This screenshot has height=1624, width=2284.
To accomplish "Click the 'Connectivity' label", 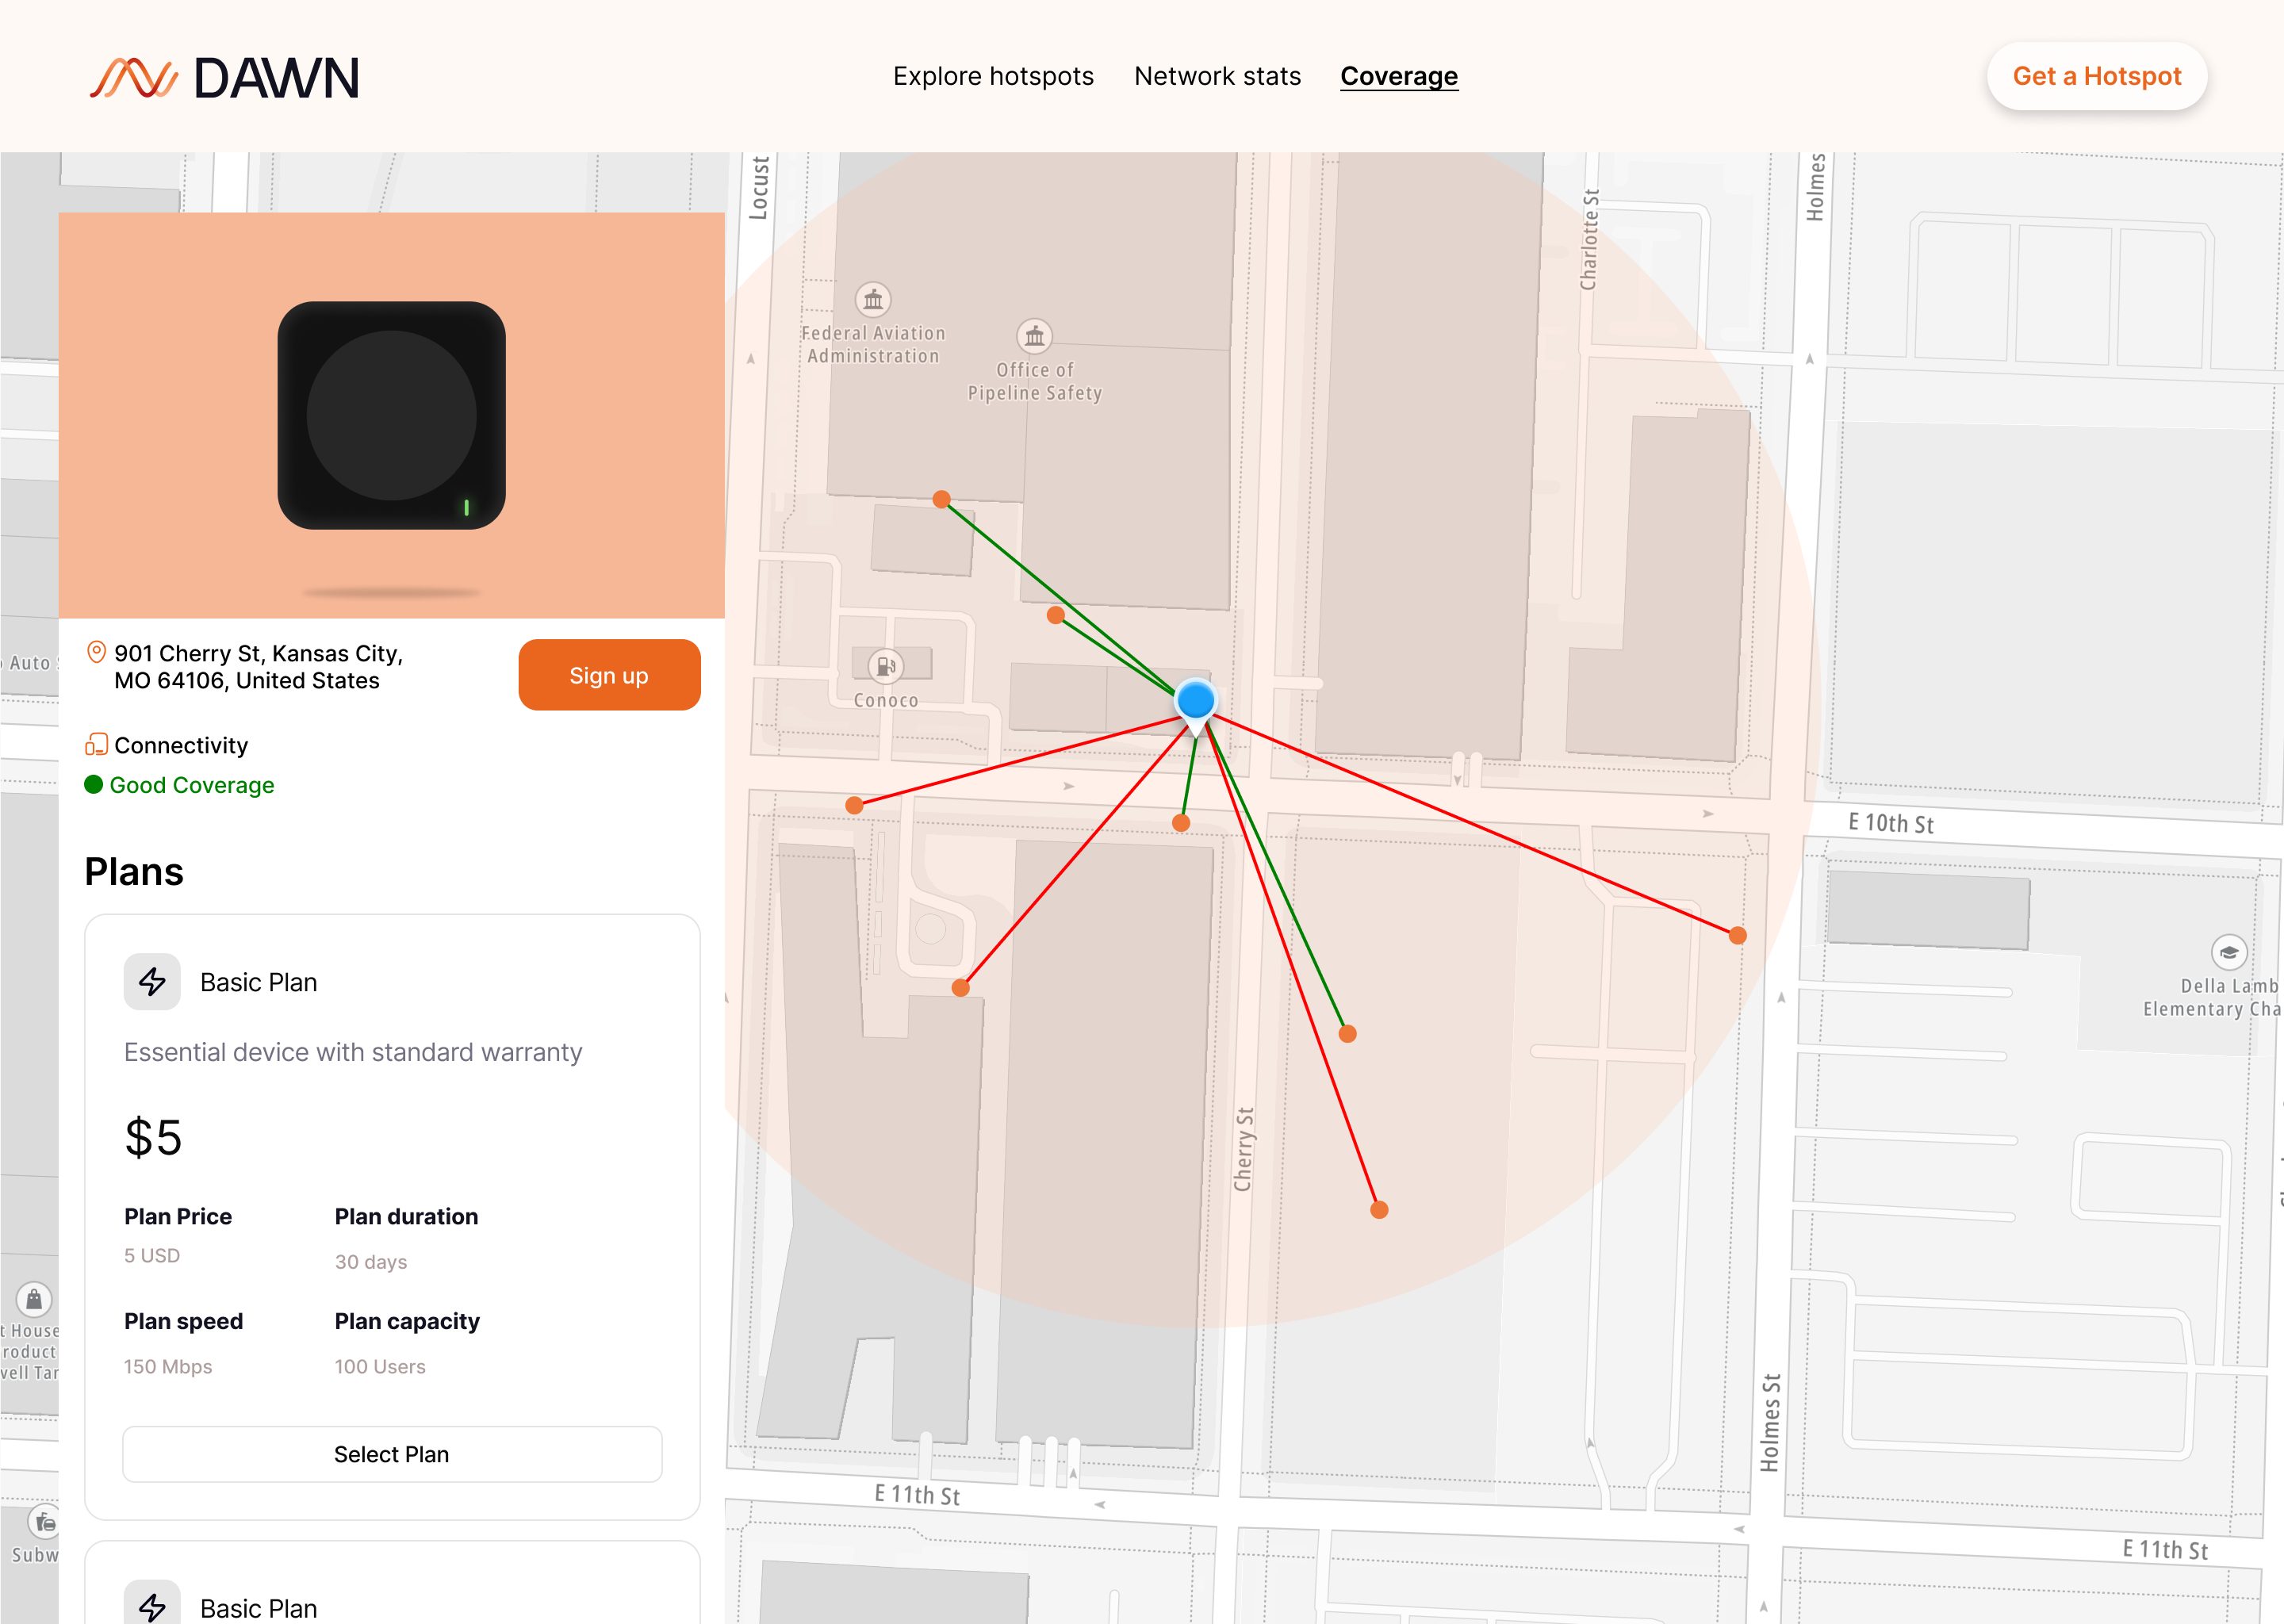I will click(x=181, y=745).
